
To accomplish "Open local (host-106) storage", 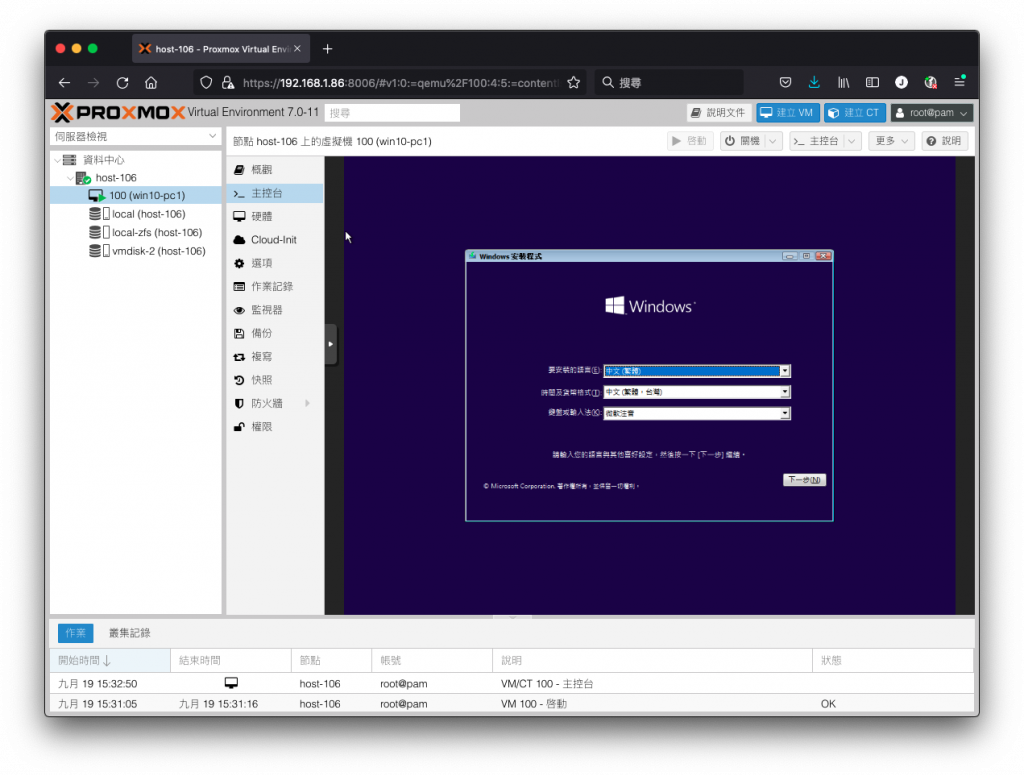I will tap(148, 214).
